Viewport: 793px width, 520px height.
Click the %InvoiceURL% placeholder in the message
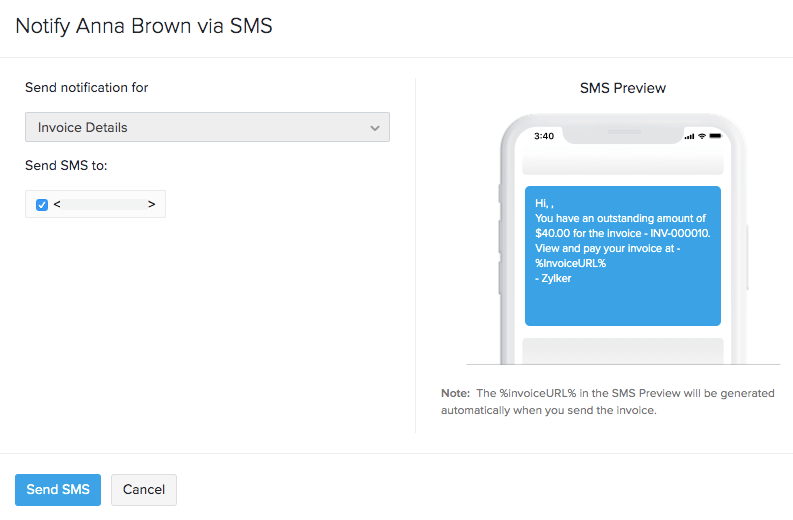571,263
